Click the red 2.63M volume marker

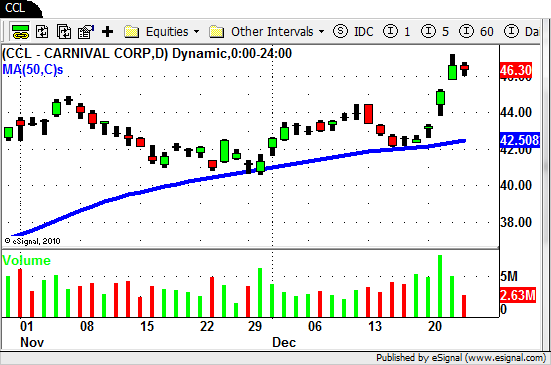point(518,295)
